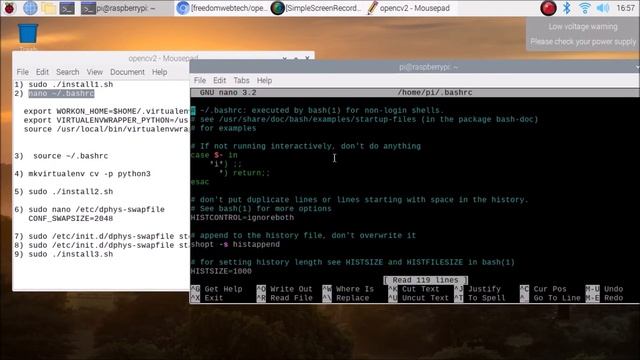This screenshot has width=640, height=360.
Task: Click 'shopt -s histappend' line in nano
Action: [235, 244]
